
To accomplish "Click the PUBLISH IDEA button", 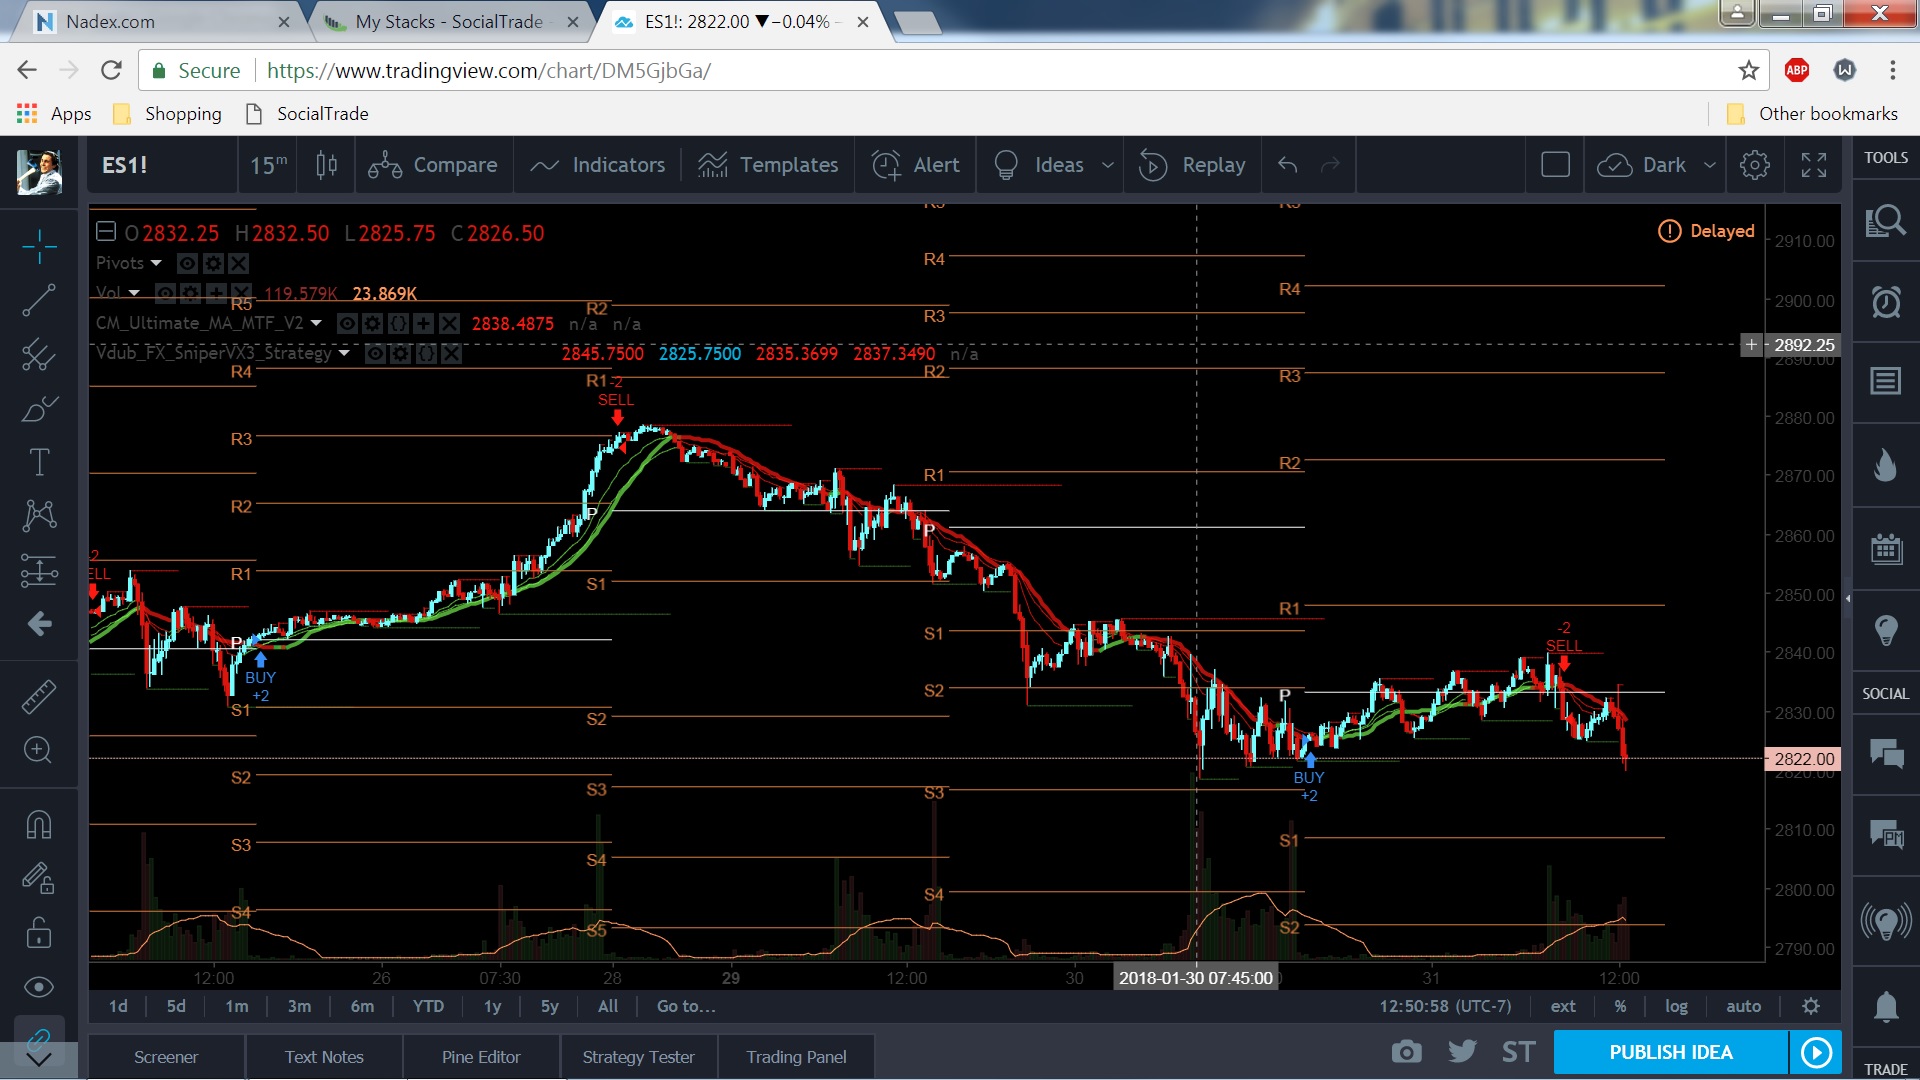I will pos(1670,1052).
